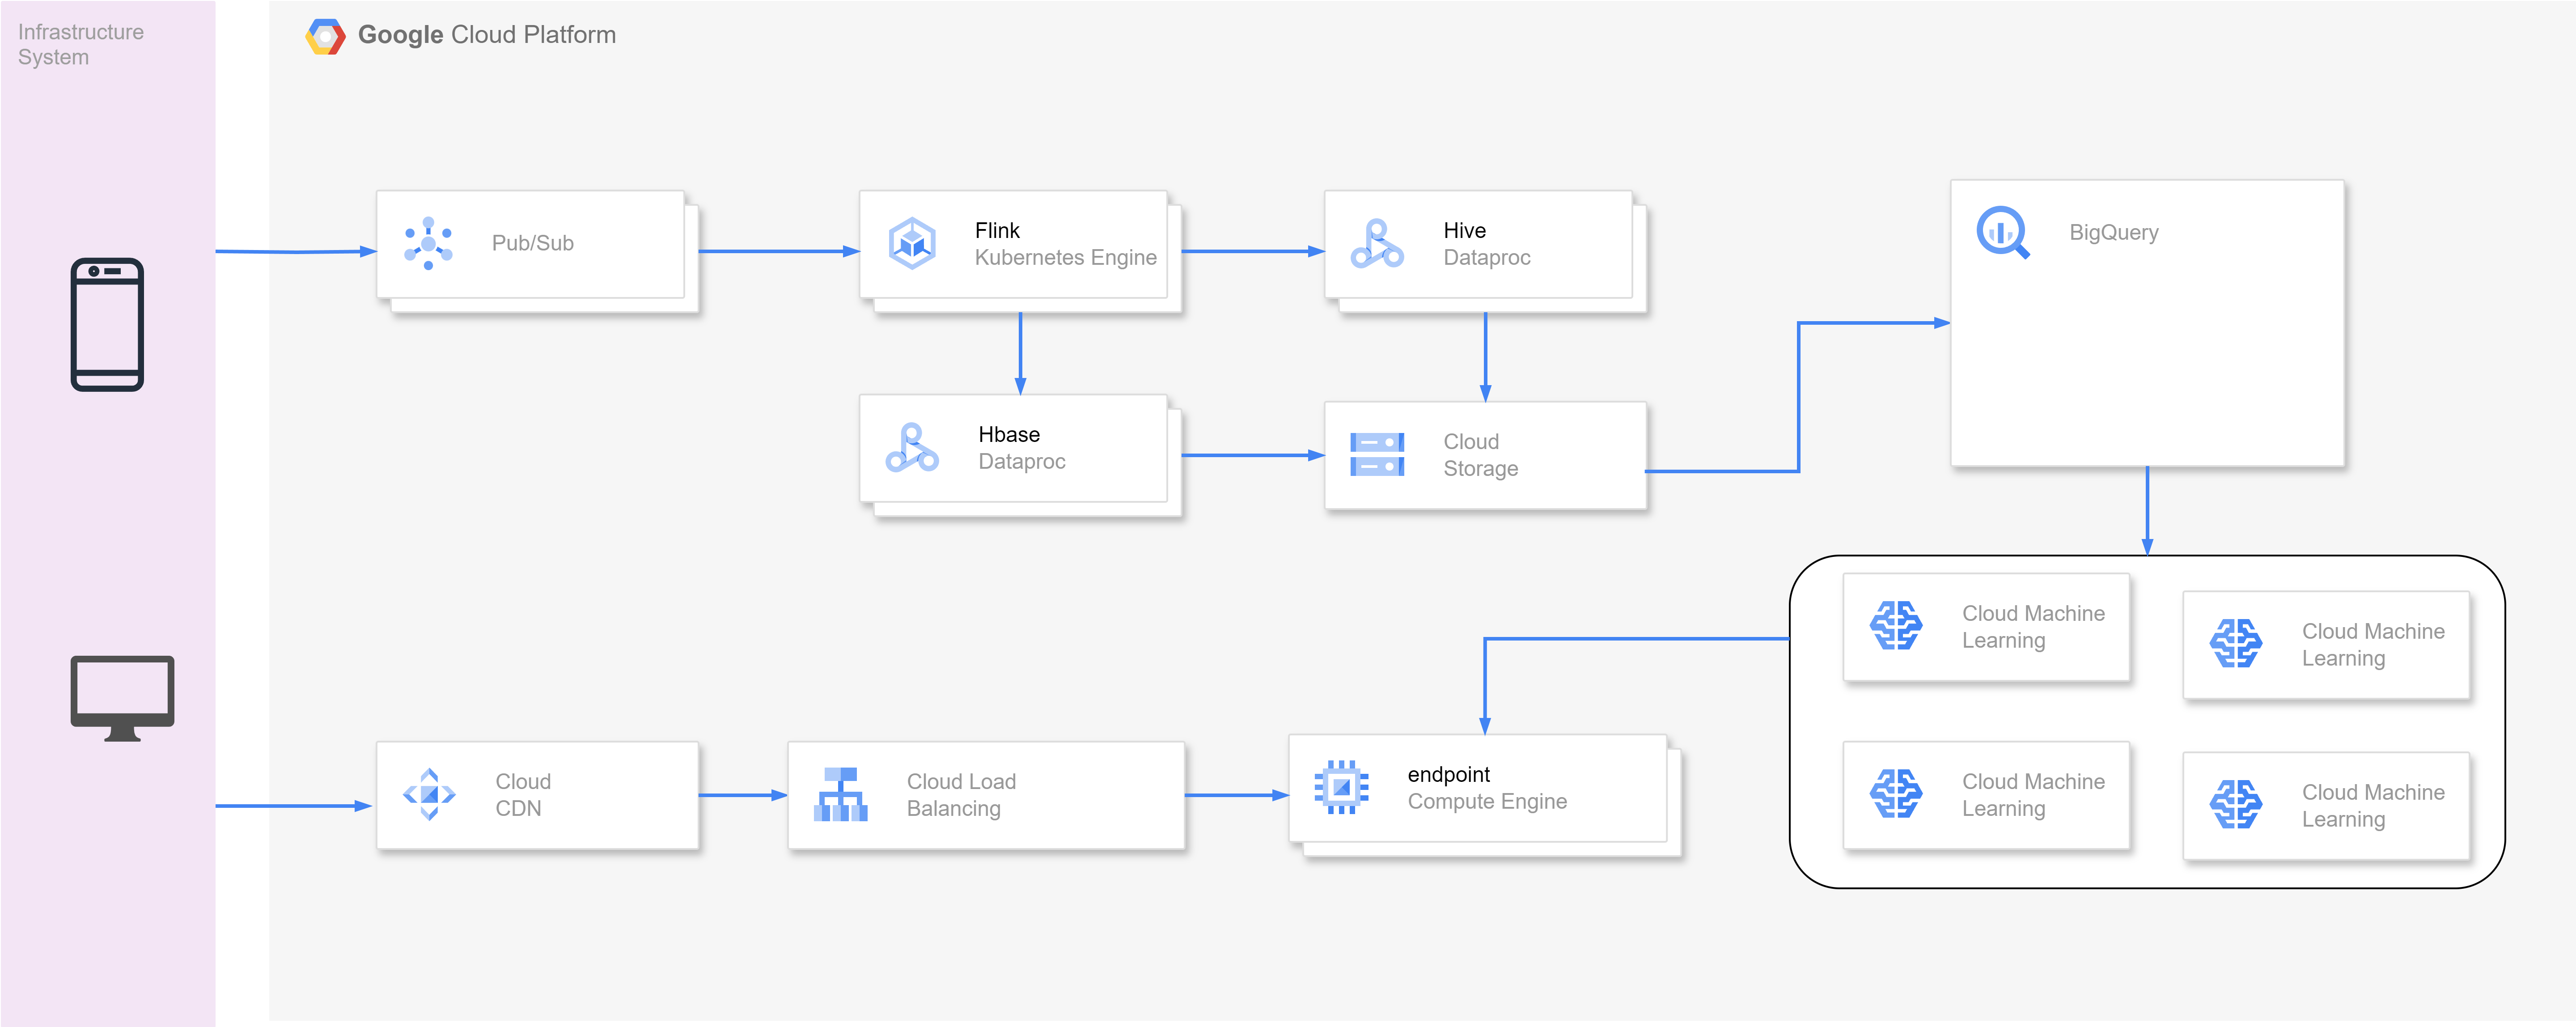Click the Cloud CDN icon
2576x1027 pixels.
[x=429, y=794]
